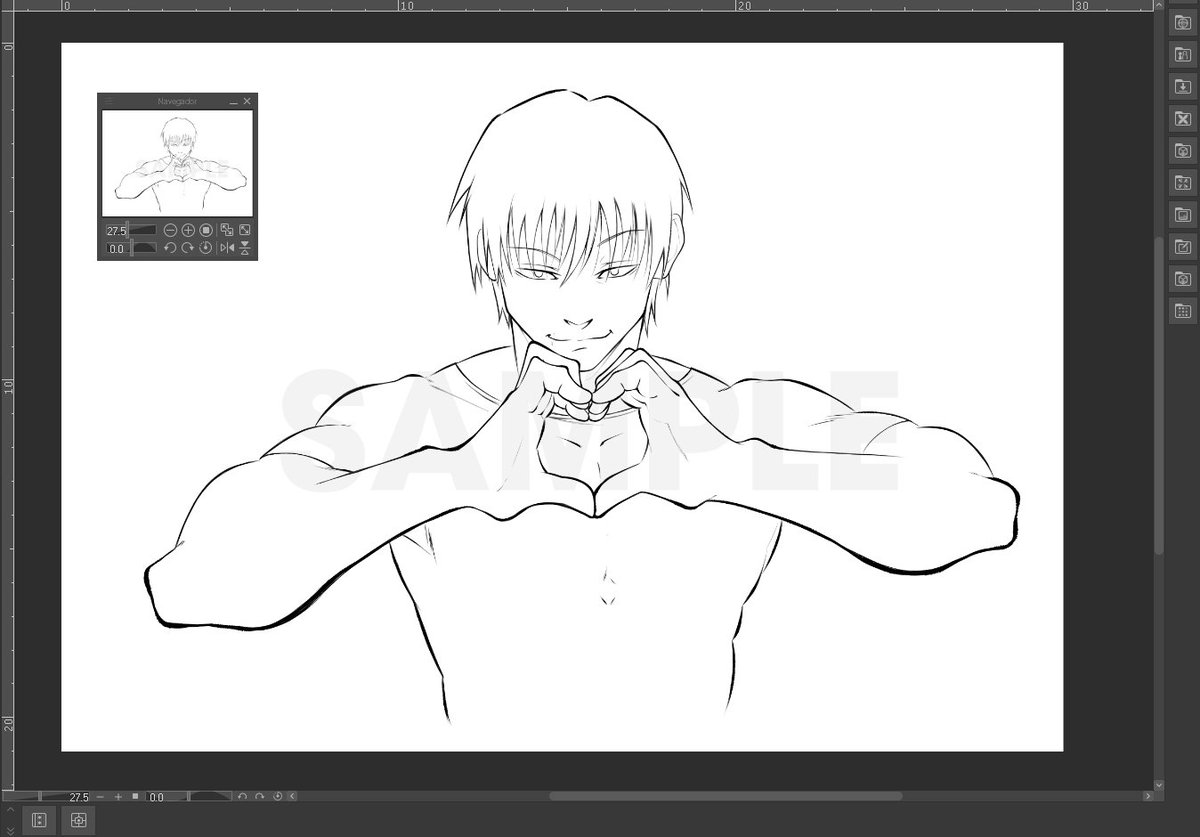Click the vertical scrollbar down arrow

click(x=1159, y=786)
